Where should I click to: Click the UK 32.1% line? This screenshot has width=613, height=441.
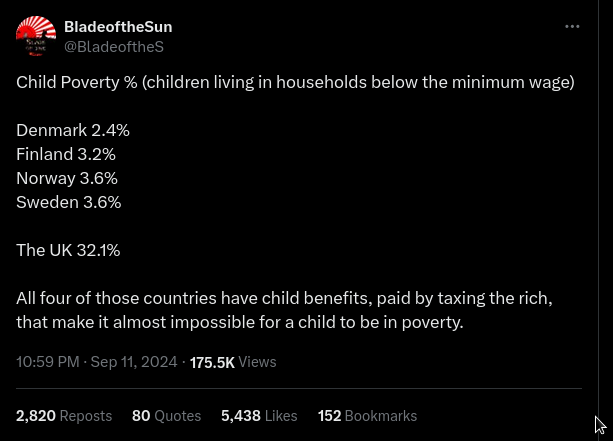[x=68, y=250]
